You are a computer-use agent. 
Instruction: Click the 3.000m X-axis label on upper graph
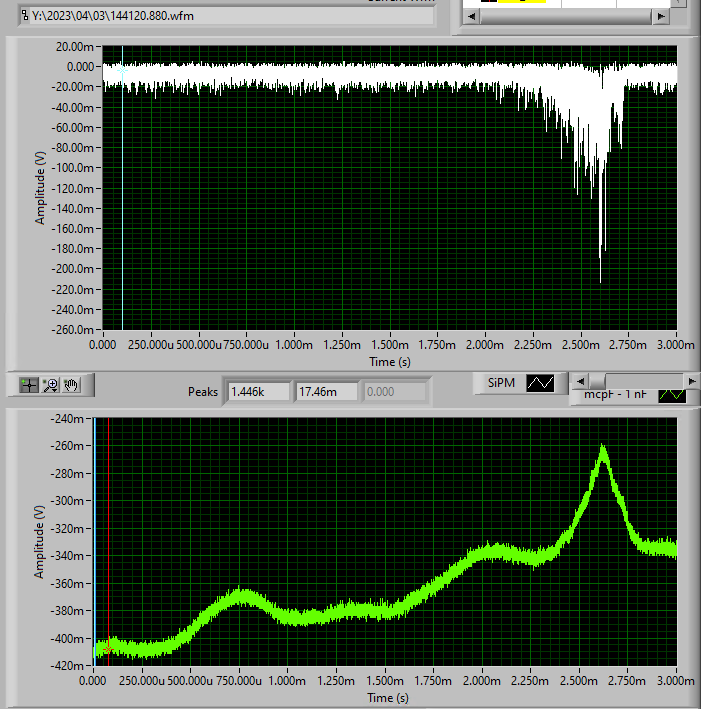click(x=676, y=345)
